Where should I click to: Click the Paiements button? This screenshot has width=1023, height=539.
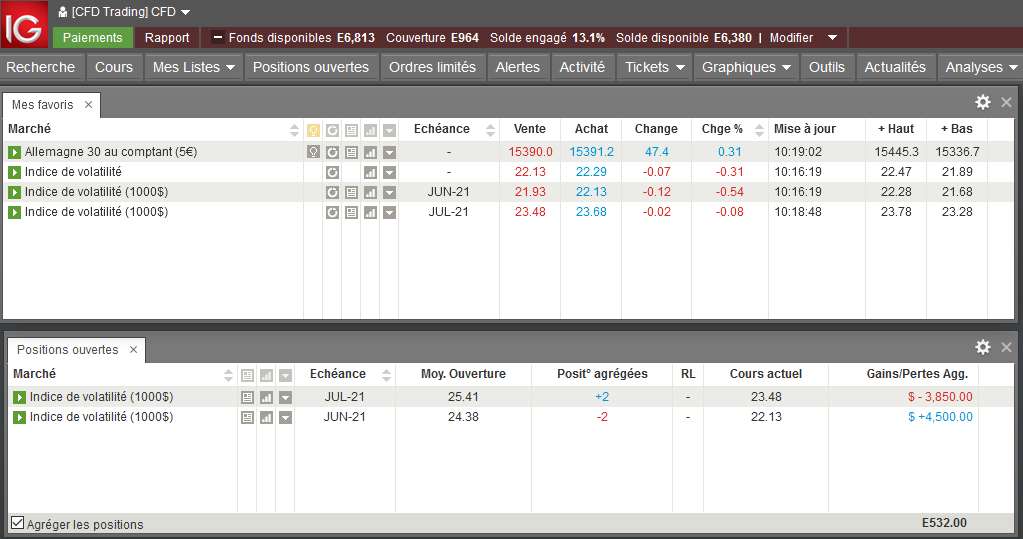tap(93, 37)
